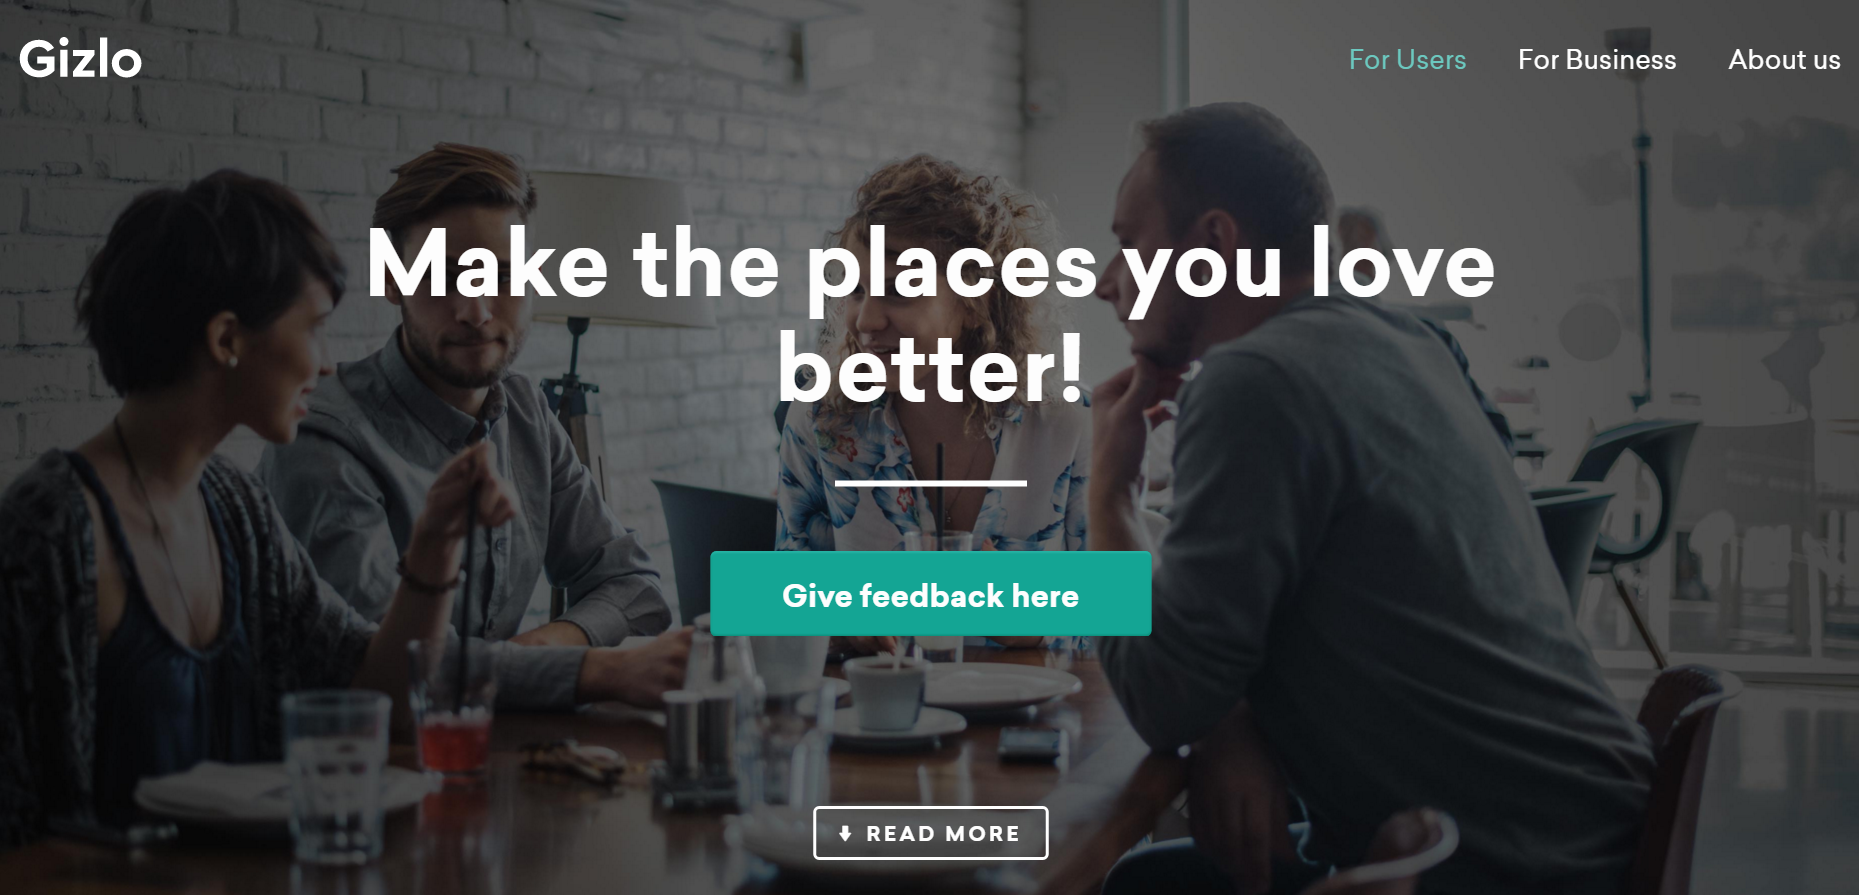Open the For Business menu item
Image resolution: width=1859 pixels, height=895 pixels.
click(1597, 60)
